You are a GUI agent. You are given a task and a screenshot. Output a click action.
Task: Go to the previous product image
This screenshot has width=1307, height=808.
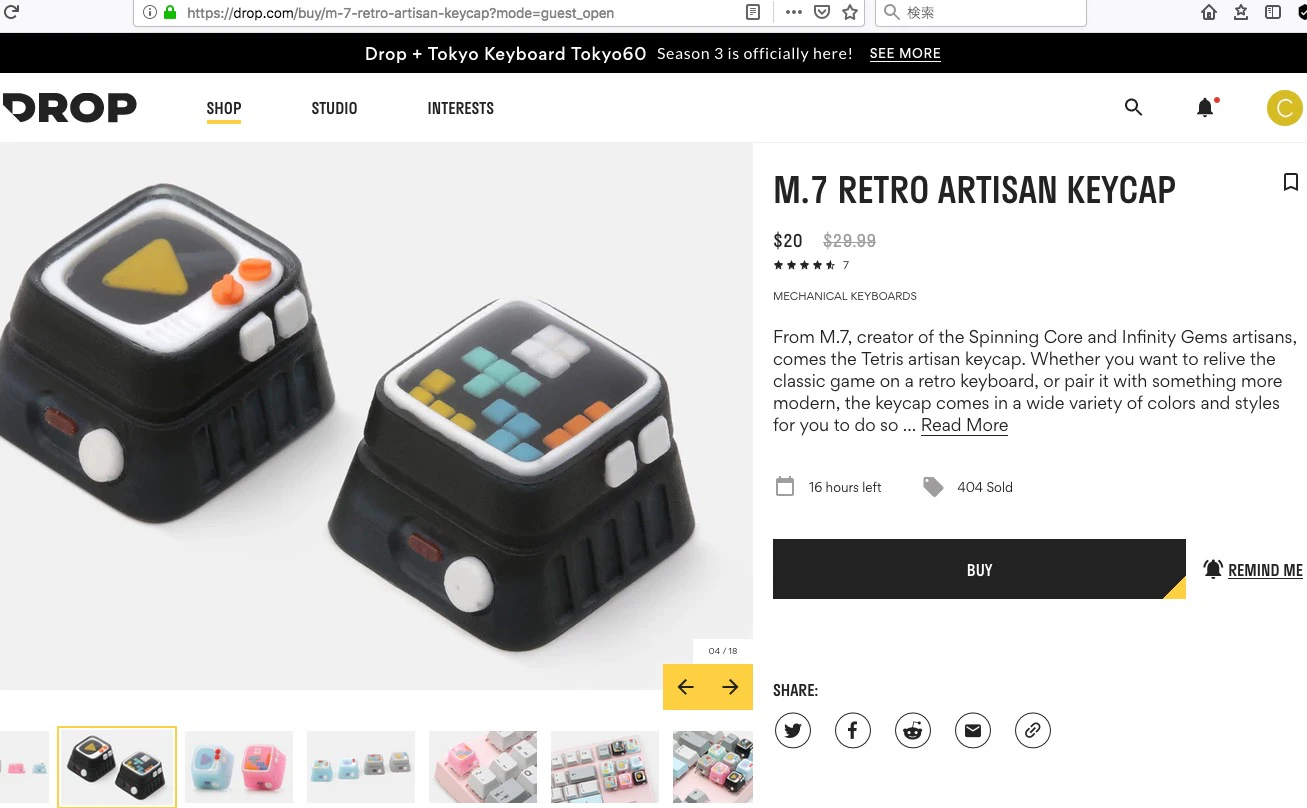point(685,687)
